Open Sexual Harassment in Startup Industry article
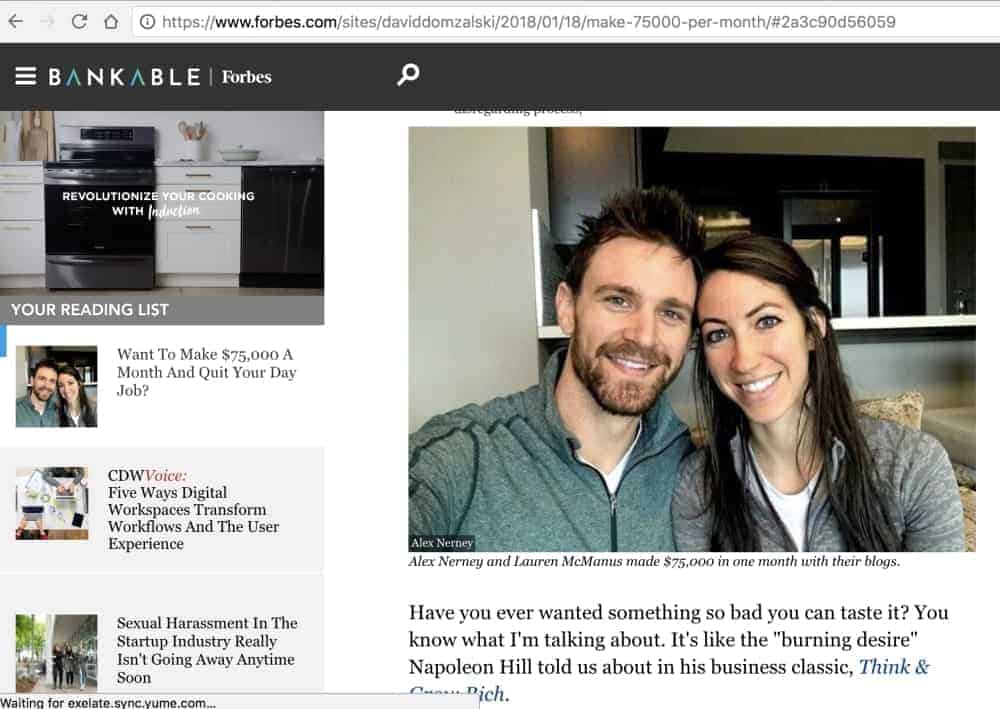 click(207, 650)
